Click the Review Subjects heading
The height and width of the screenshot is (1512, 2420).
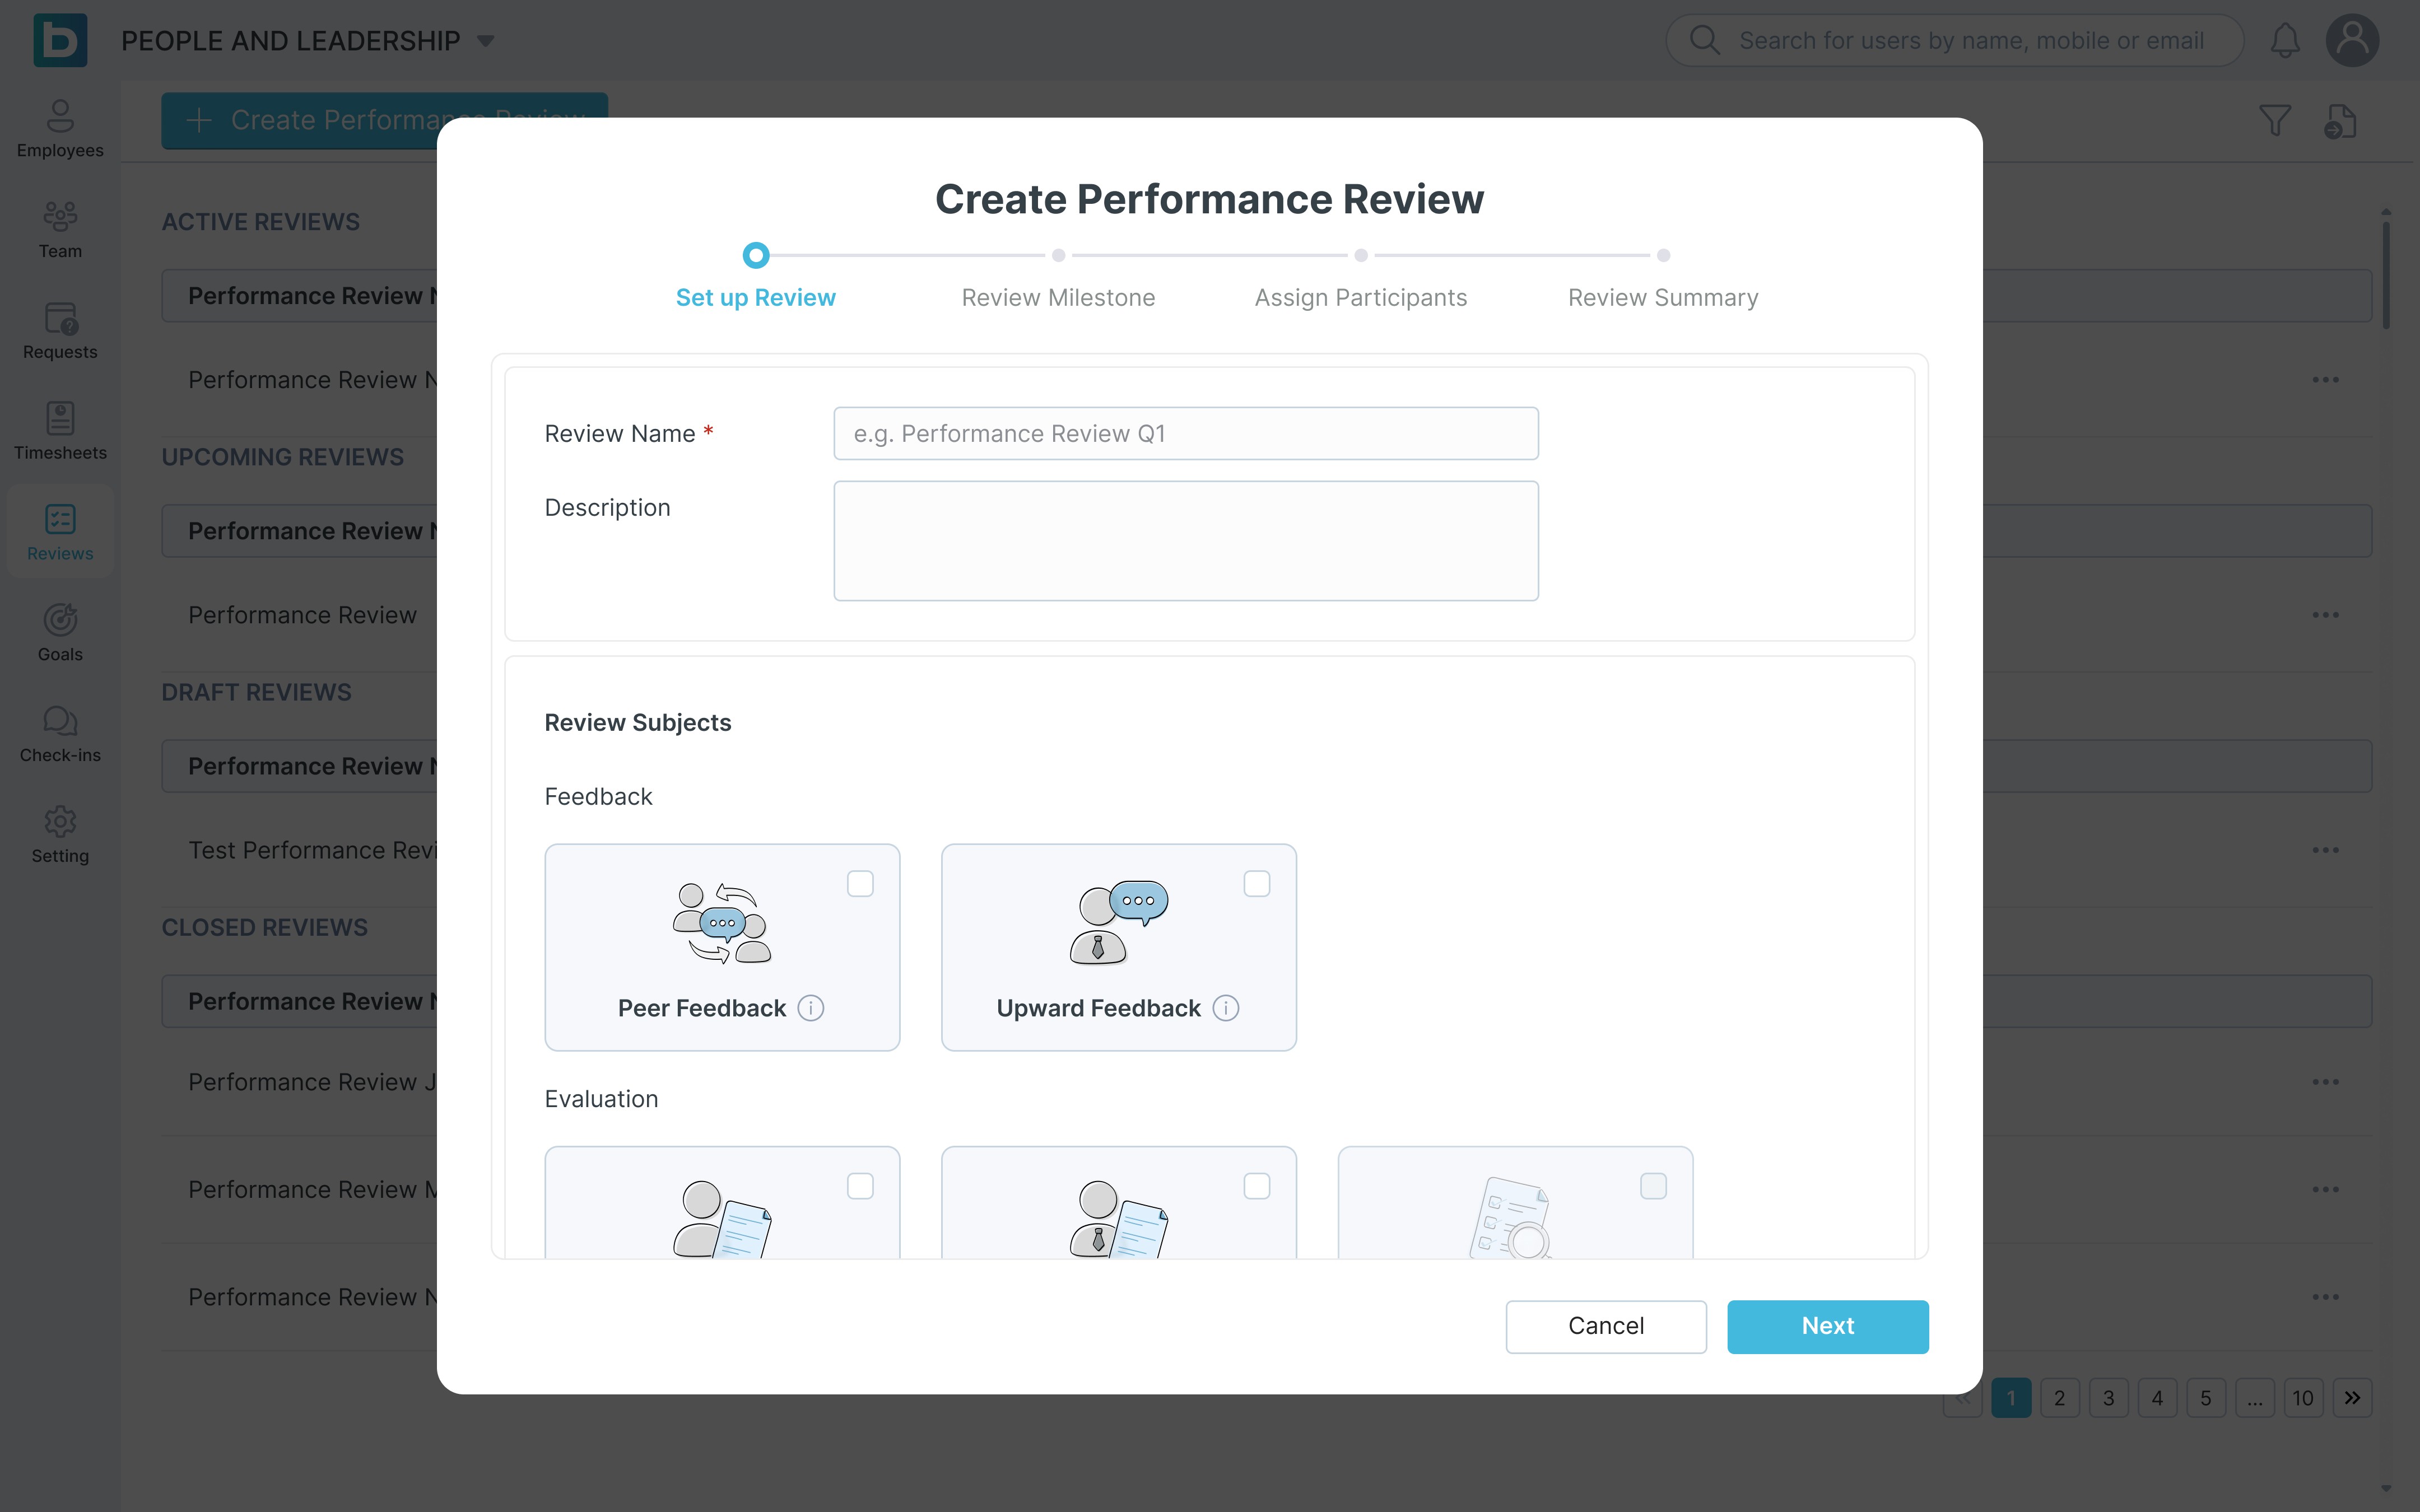coord(638,722)
